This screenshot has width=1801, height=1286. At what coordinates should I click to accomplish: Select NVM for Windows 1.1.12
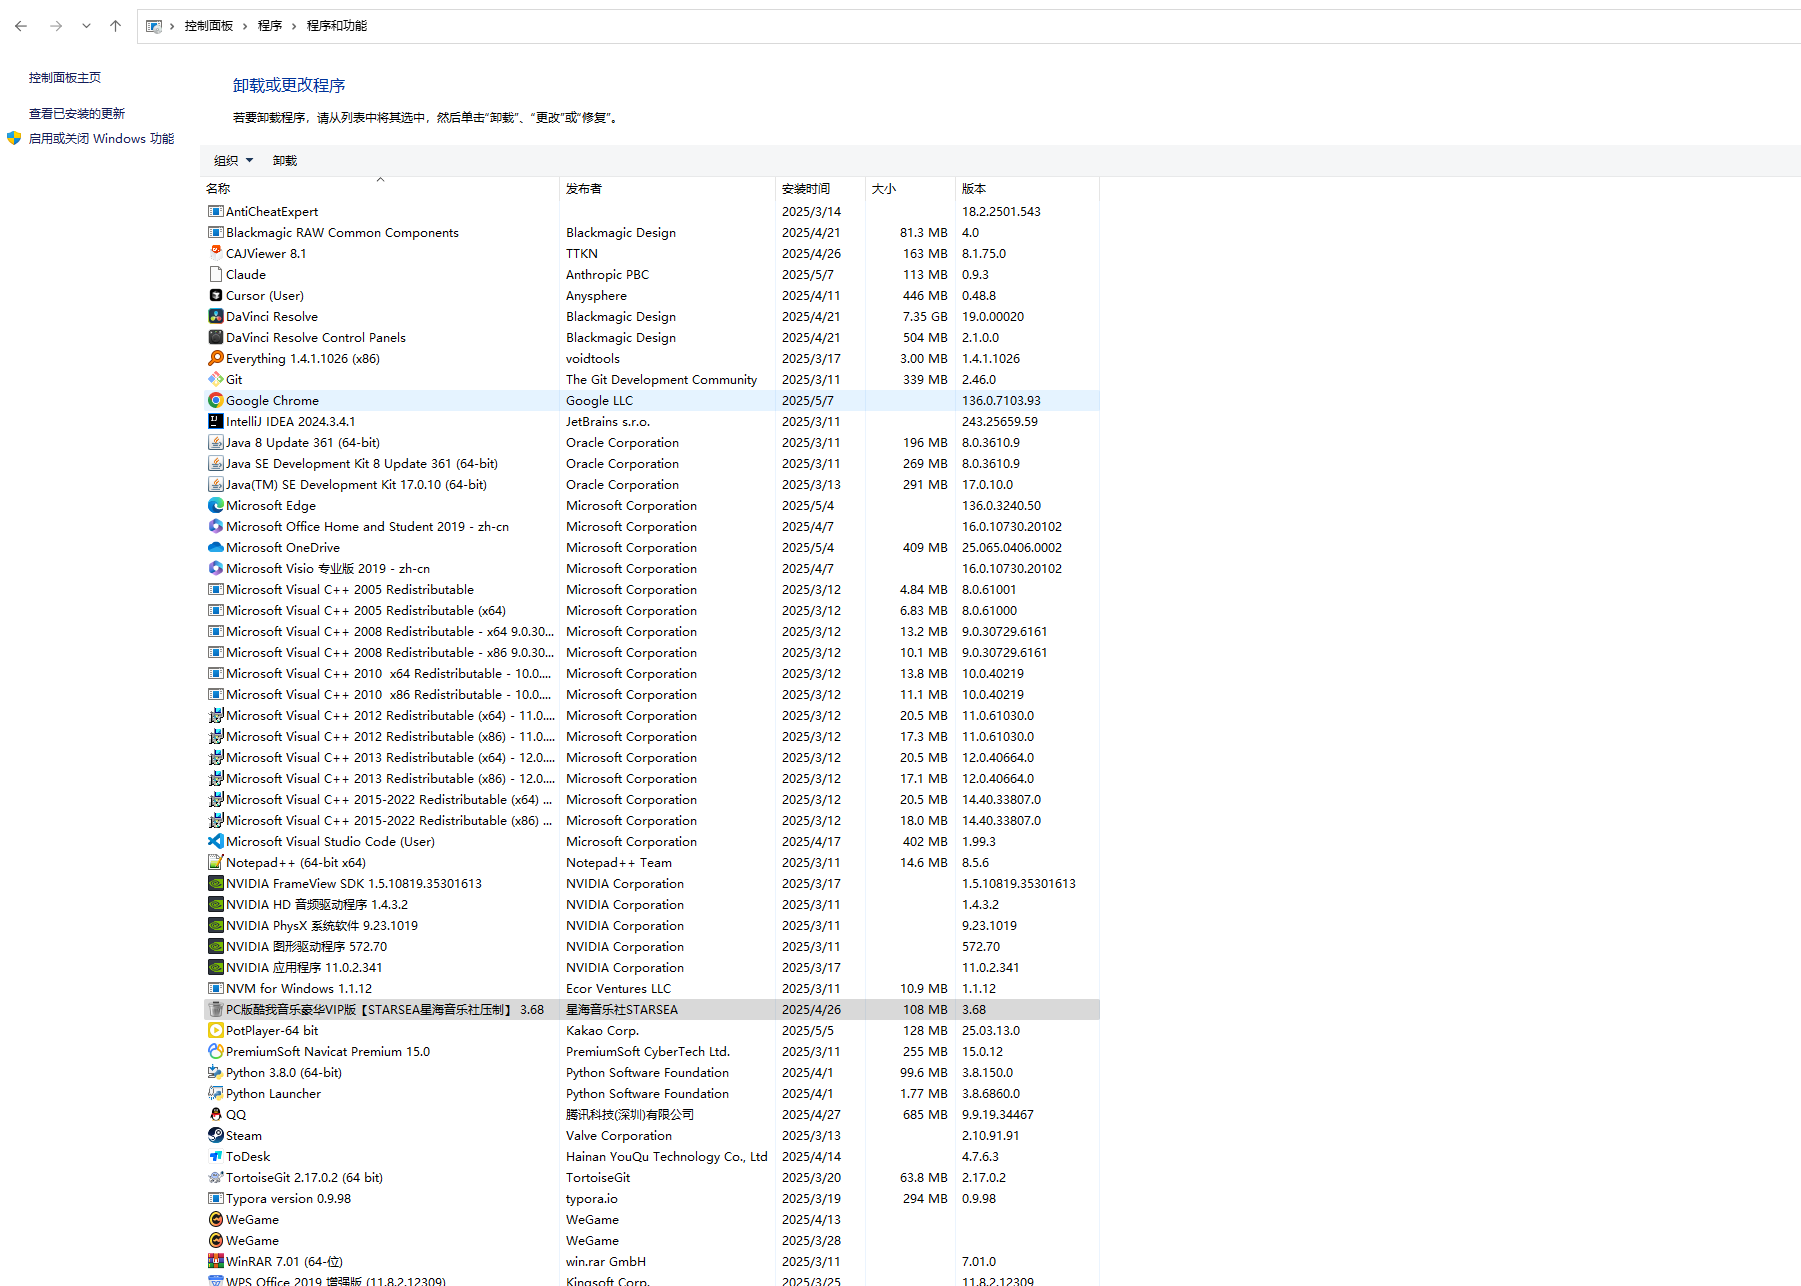click(651, 989)
